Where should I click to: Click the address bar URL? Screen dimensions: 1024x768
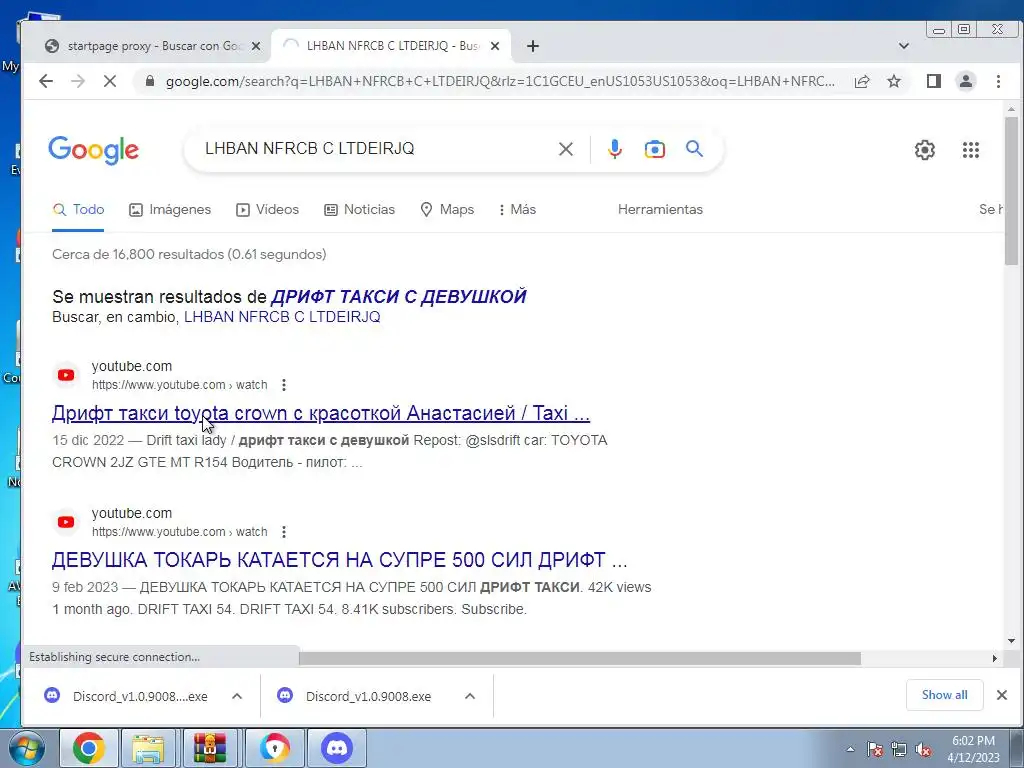pyautogui.click(x=500, y=81)
